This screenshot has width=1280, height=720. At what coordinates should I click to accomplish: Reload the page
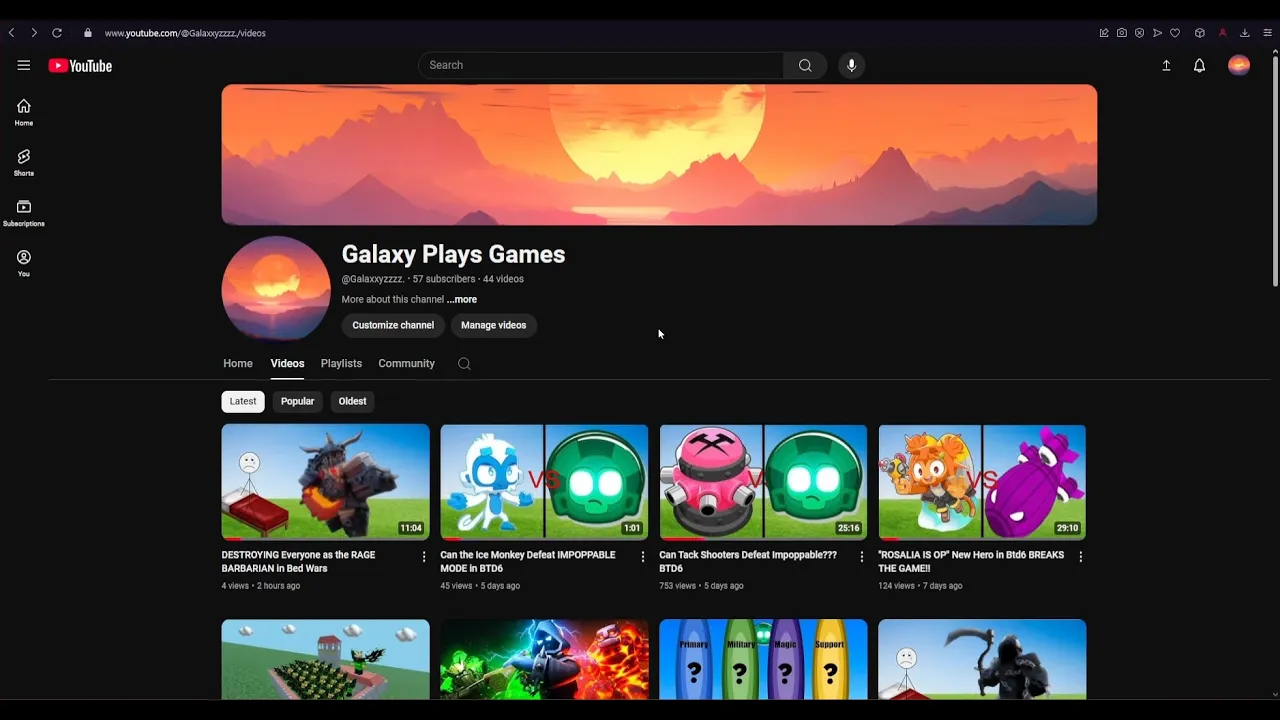[57, 33]
